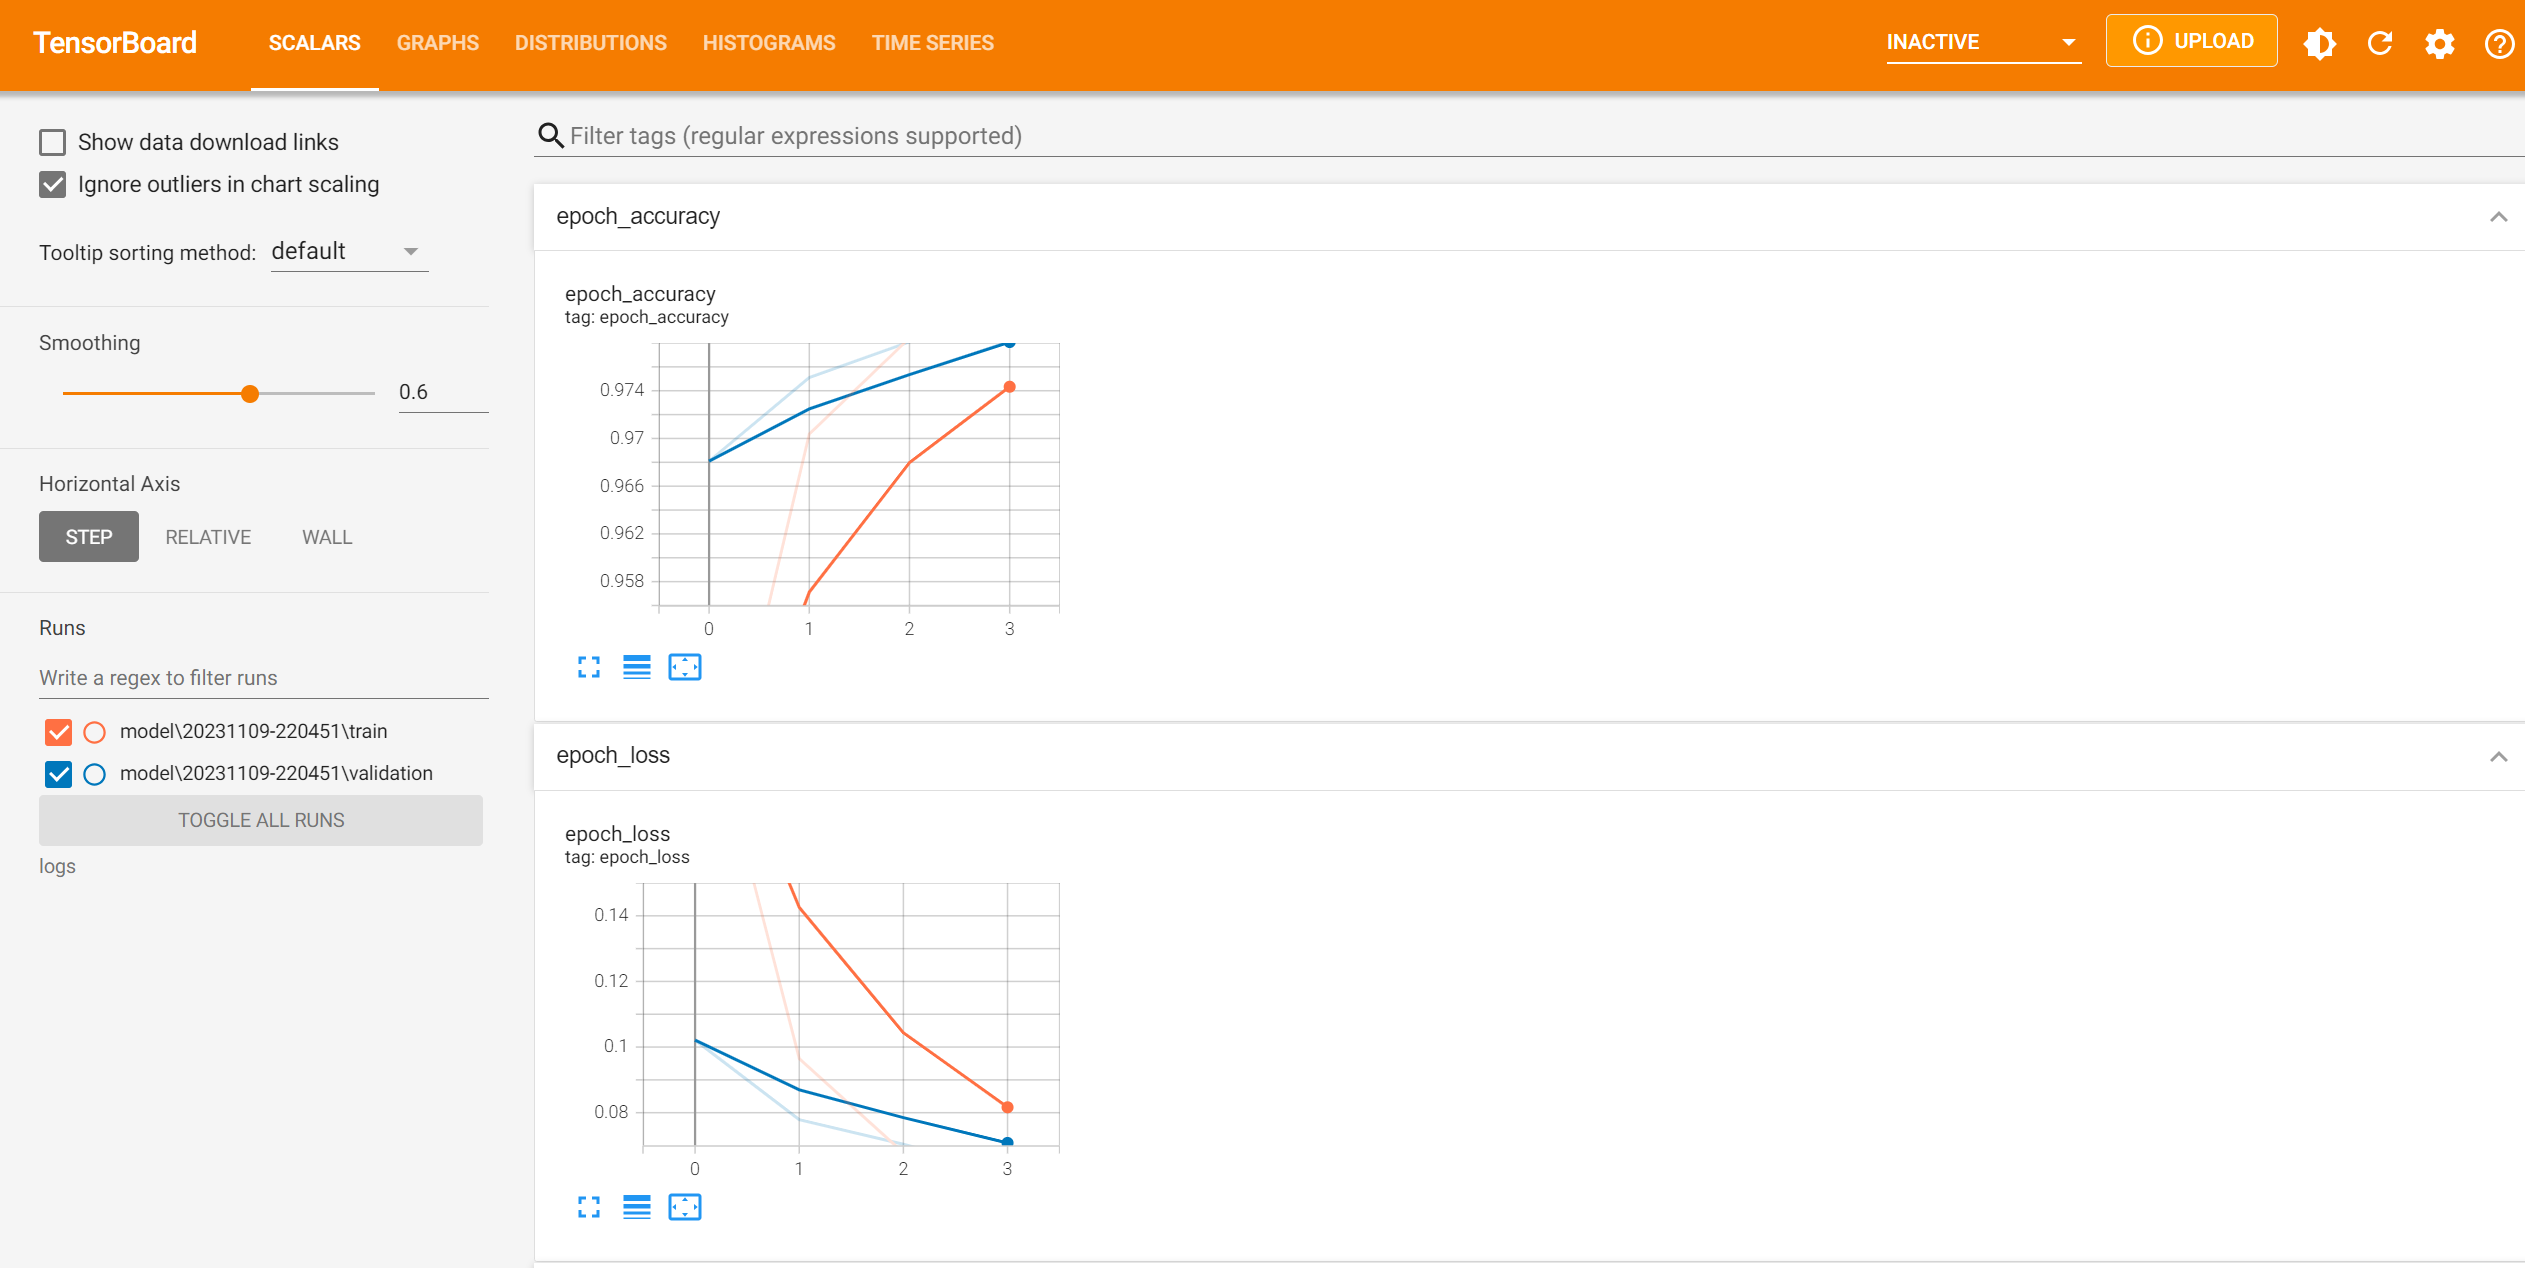The height and width of the screenshot is (1268, 2525).
Task: Open the settings gear icon
Action: [x=2439, y=43]
